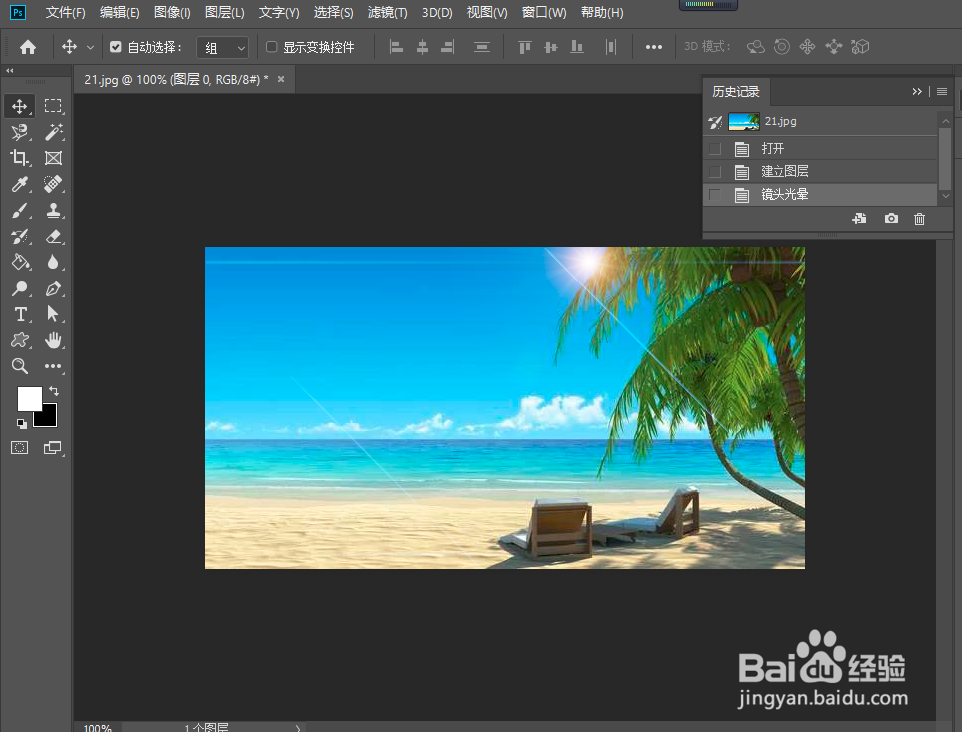The width and height of the screenshot is (962, 732).
Task: Select the Brush tool
Action: (19, 210)
